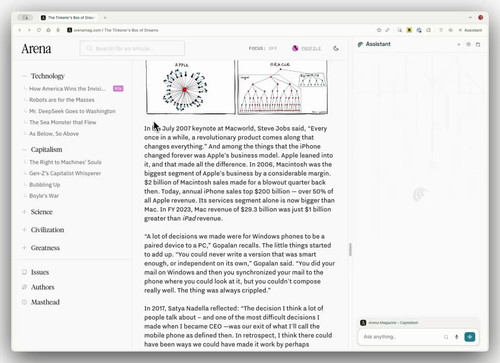
Task: Start a new Assistant chat with plus icon
Action: pyautogui.click(x=459, y=44)
